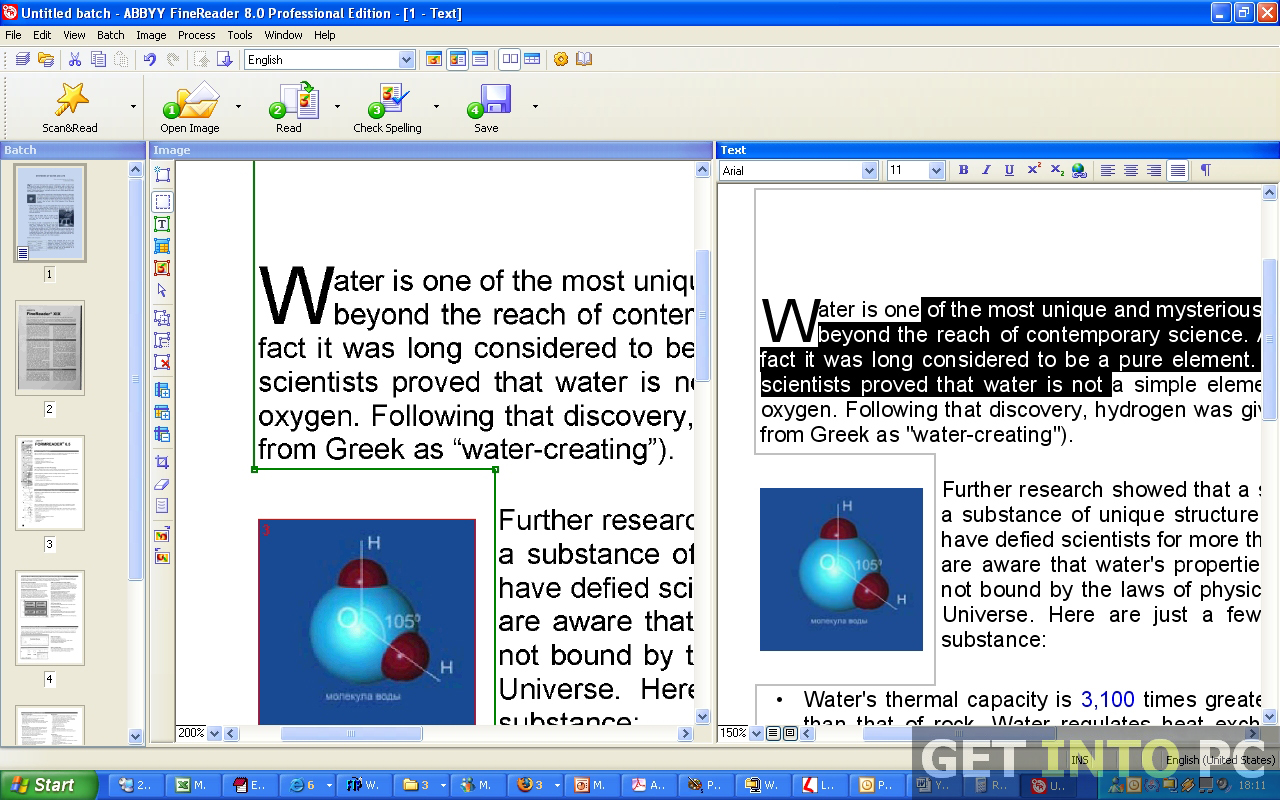Open the font size 11 dropdown
The image size is (1280, 800).
(936, 171)
